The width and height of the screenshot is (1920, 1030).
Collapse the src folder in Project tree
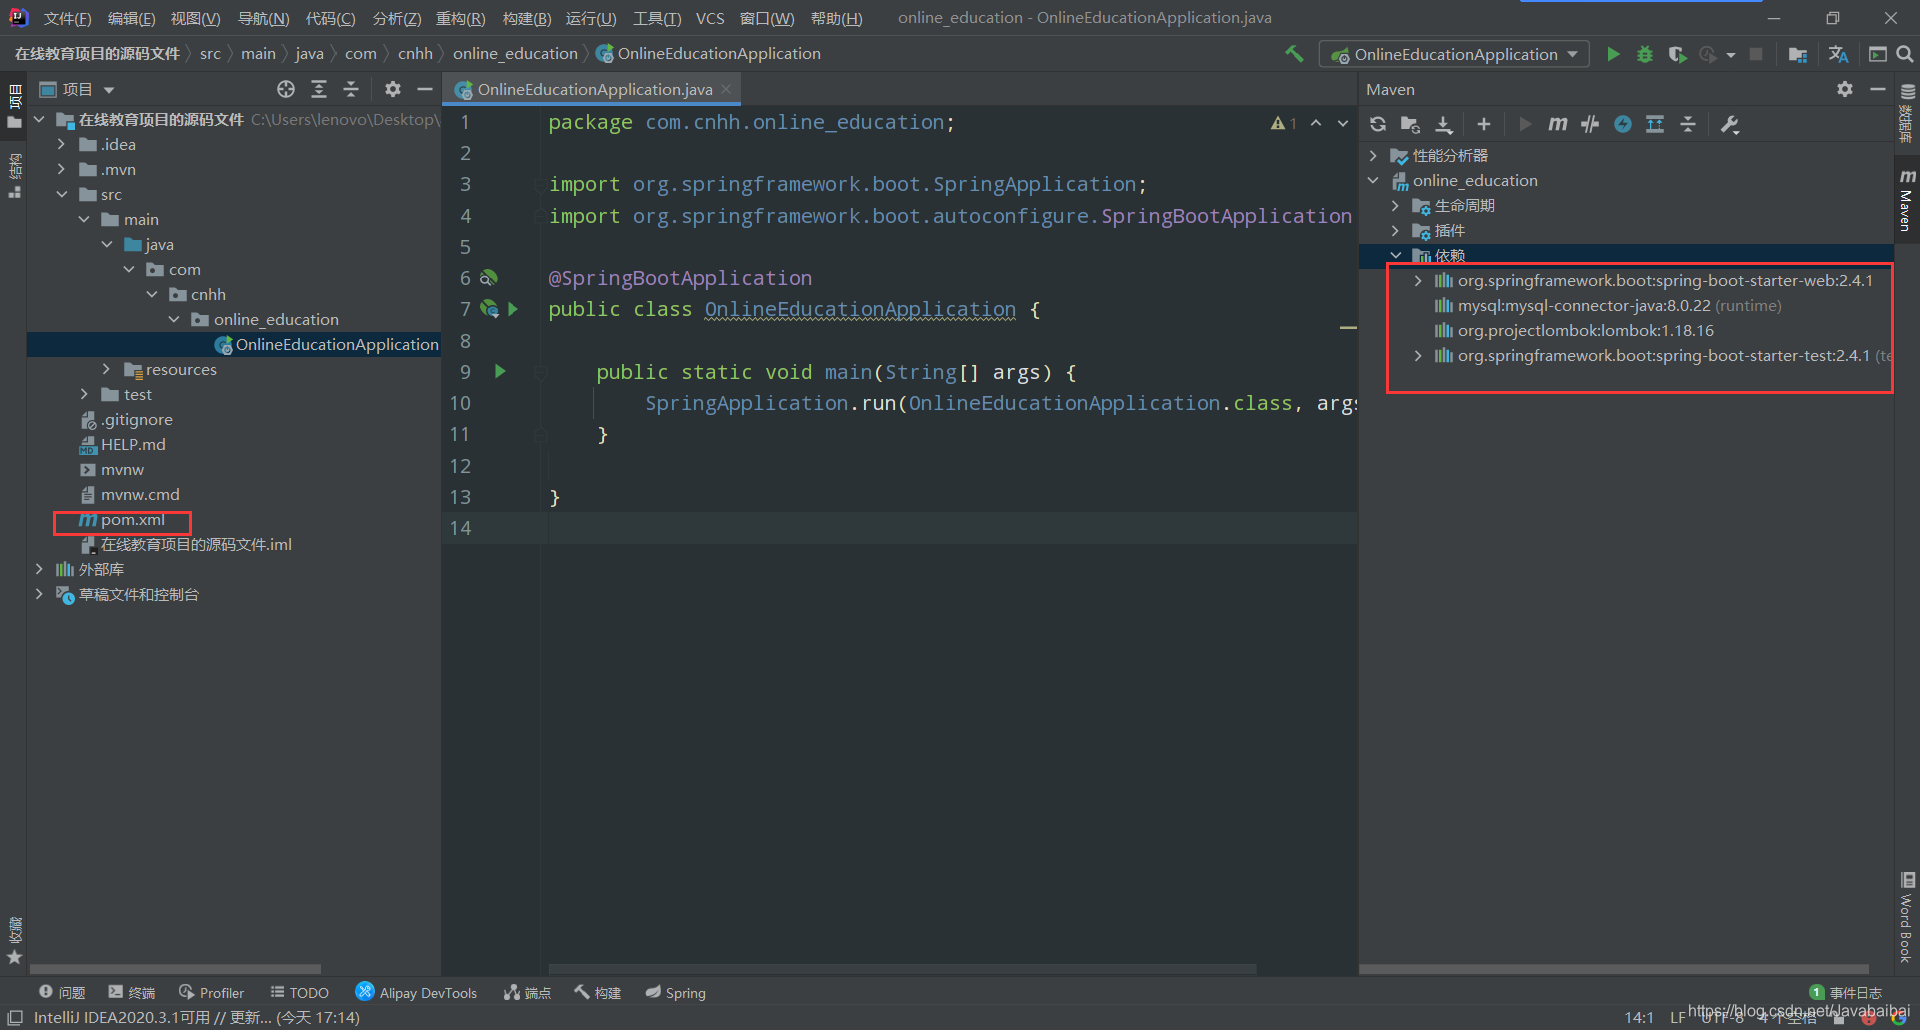click(62, 194)
